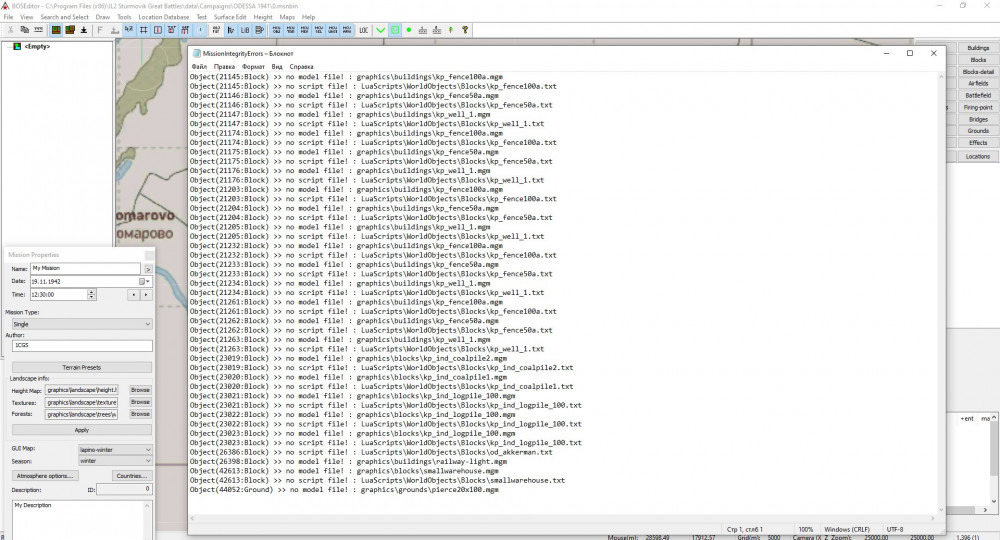1000x540 pixels.
Task: Click the arrow button next to Name field
Action: click(x=148, y=269)
